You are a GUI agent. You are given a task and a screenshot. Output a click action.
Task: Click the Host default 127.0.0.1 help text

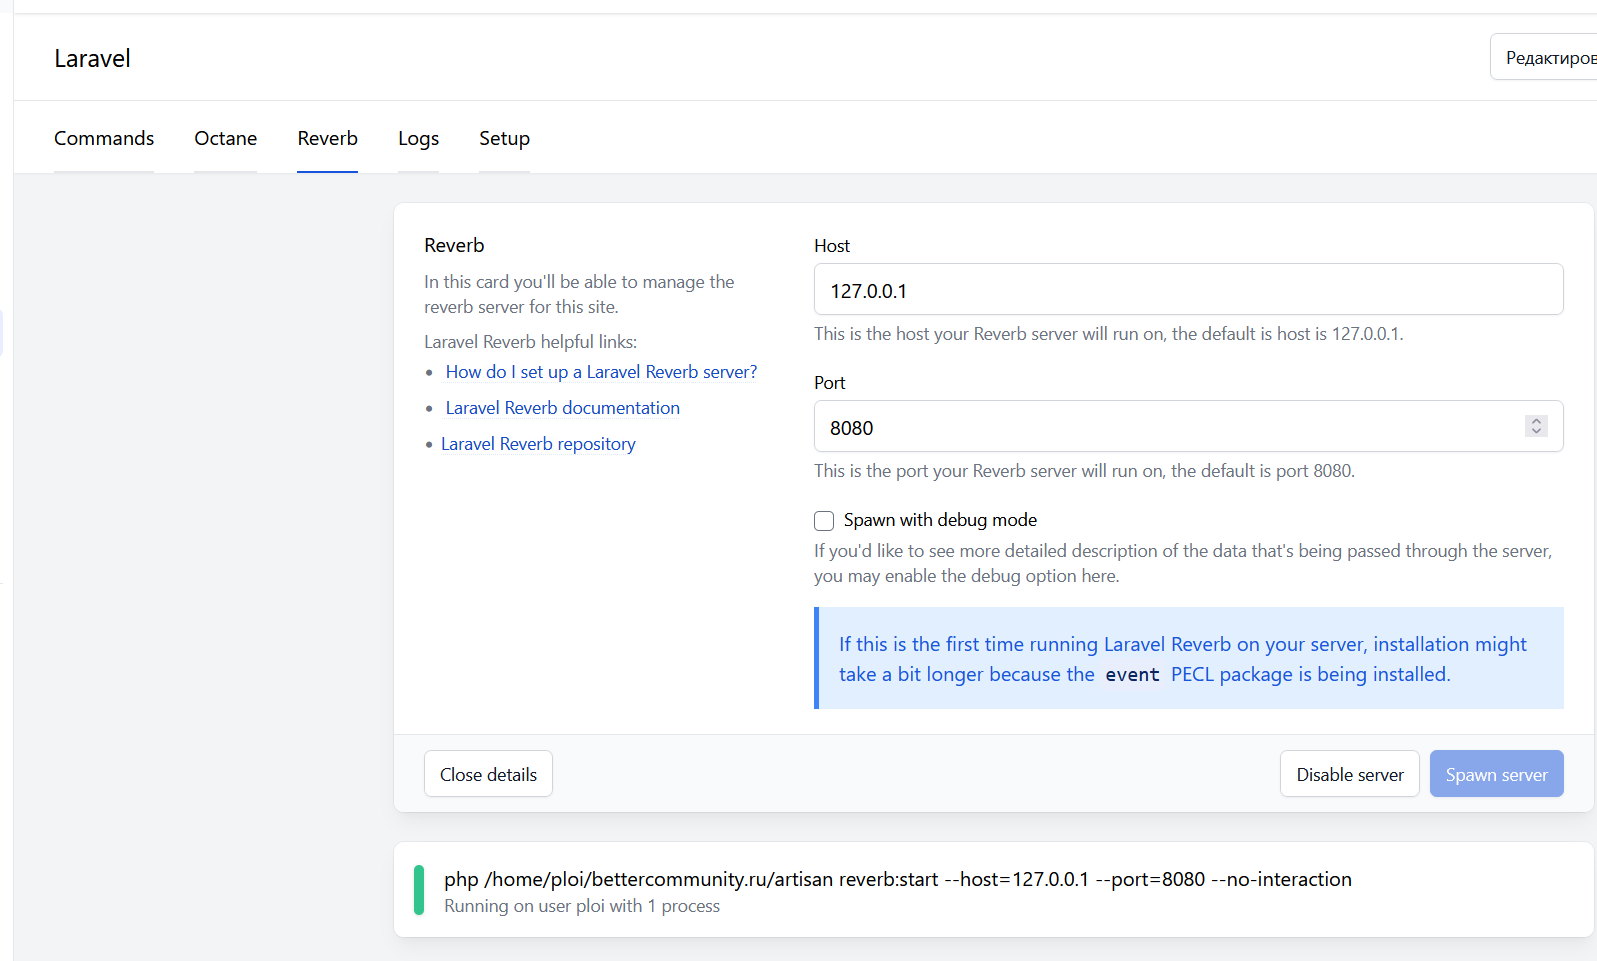pos(1109,334)
